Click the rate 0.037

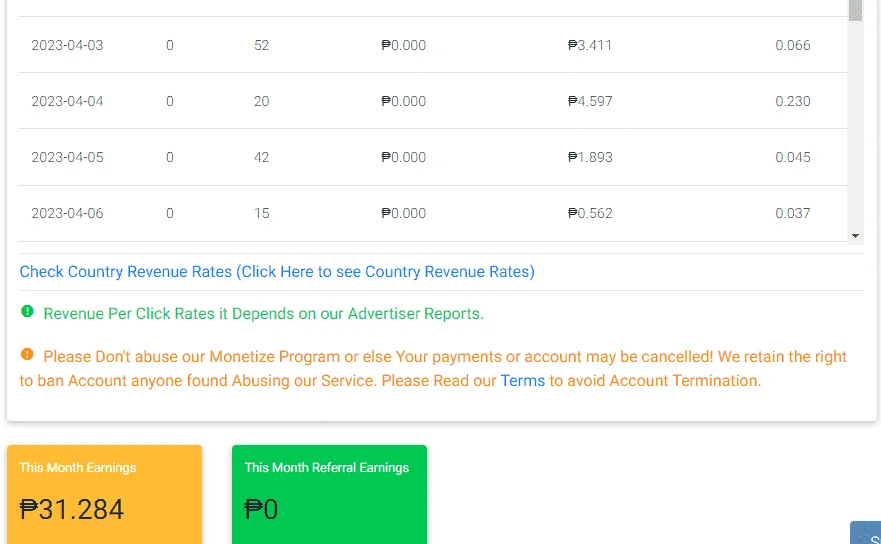click(x=793, y=213)
